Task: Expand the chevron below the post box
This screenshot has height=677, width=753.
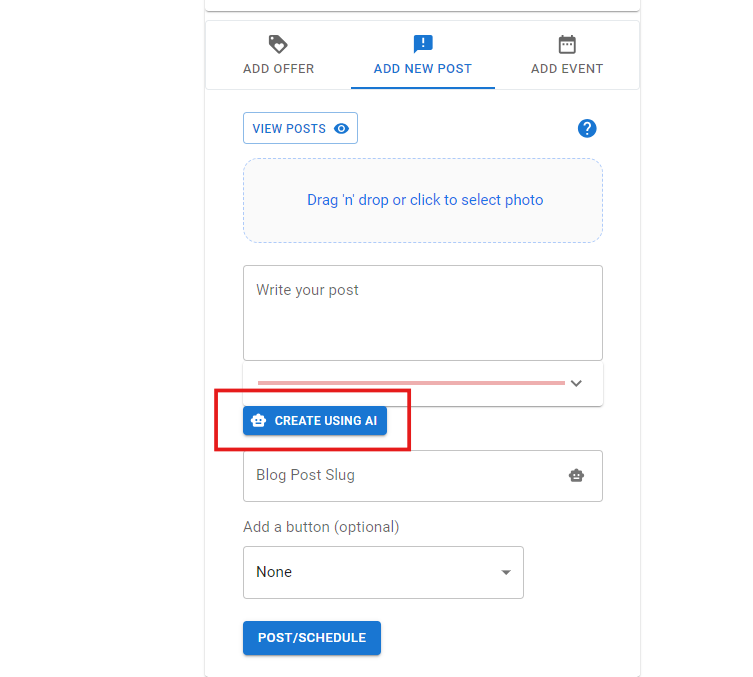Action: point(576,383)
